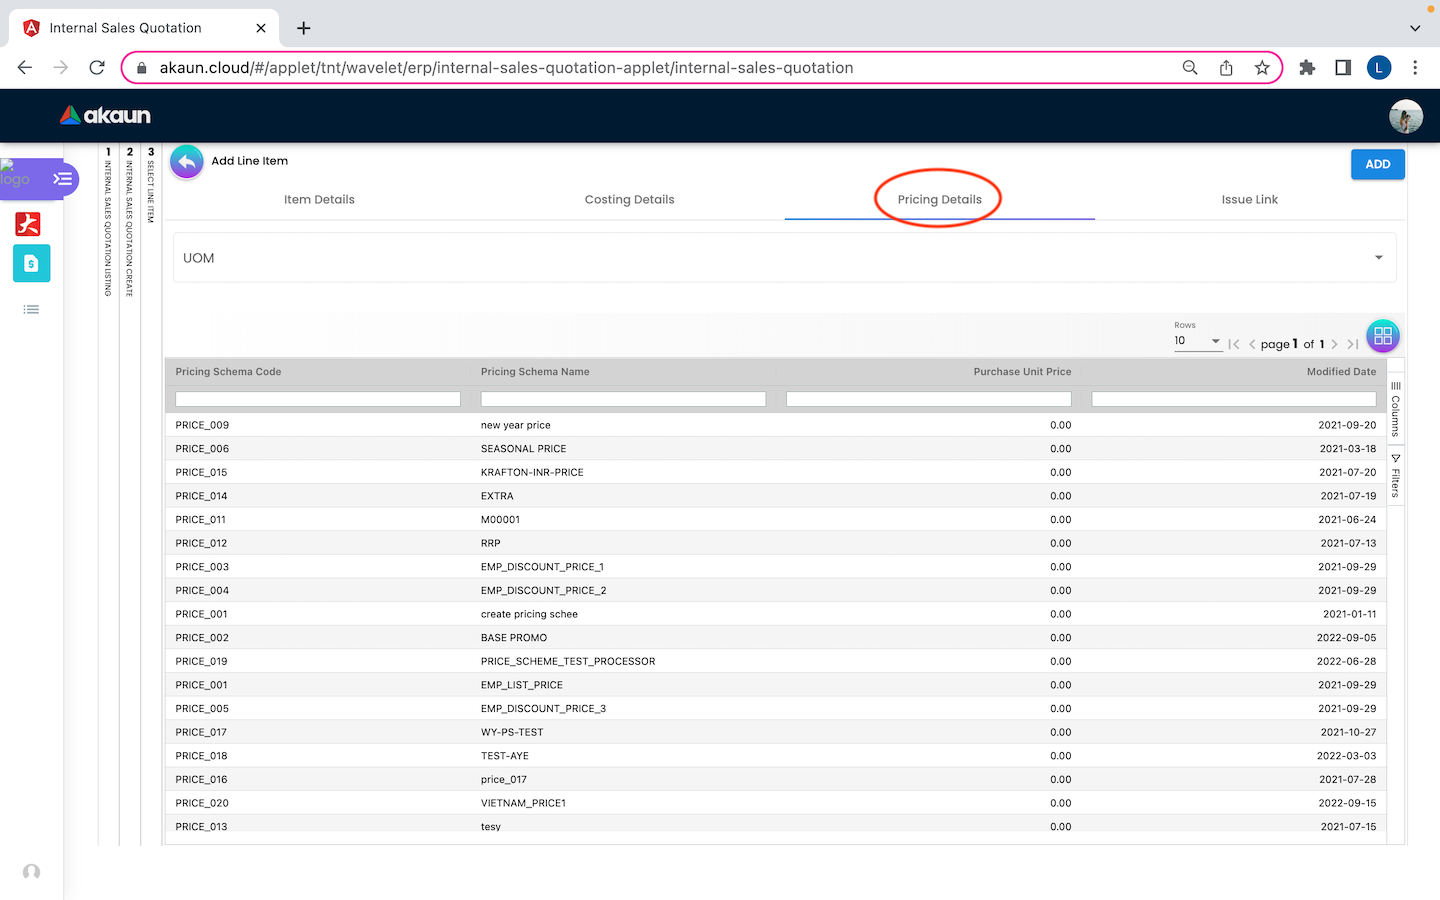Expand the UOM dropdown
The width and height of the screenshot is (1440, 900).
coord(1378,258)
